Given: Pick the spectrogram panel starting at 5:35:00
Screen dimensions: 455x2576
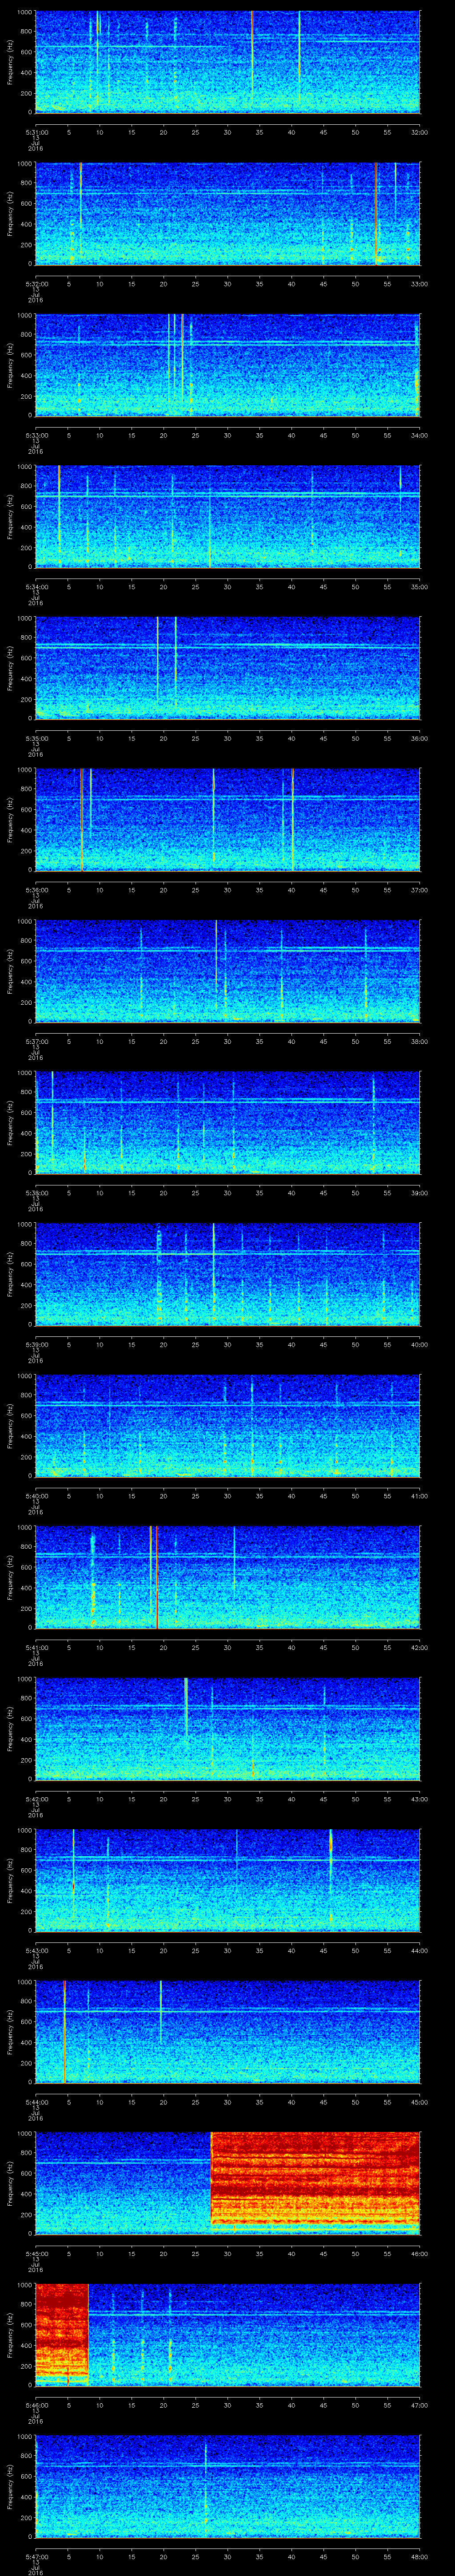Looking at the screenshot, I should click(x=228, y=668).
